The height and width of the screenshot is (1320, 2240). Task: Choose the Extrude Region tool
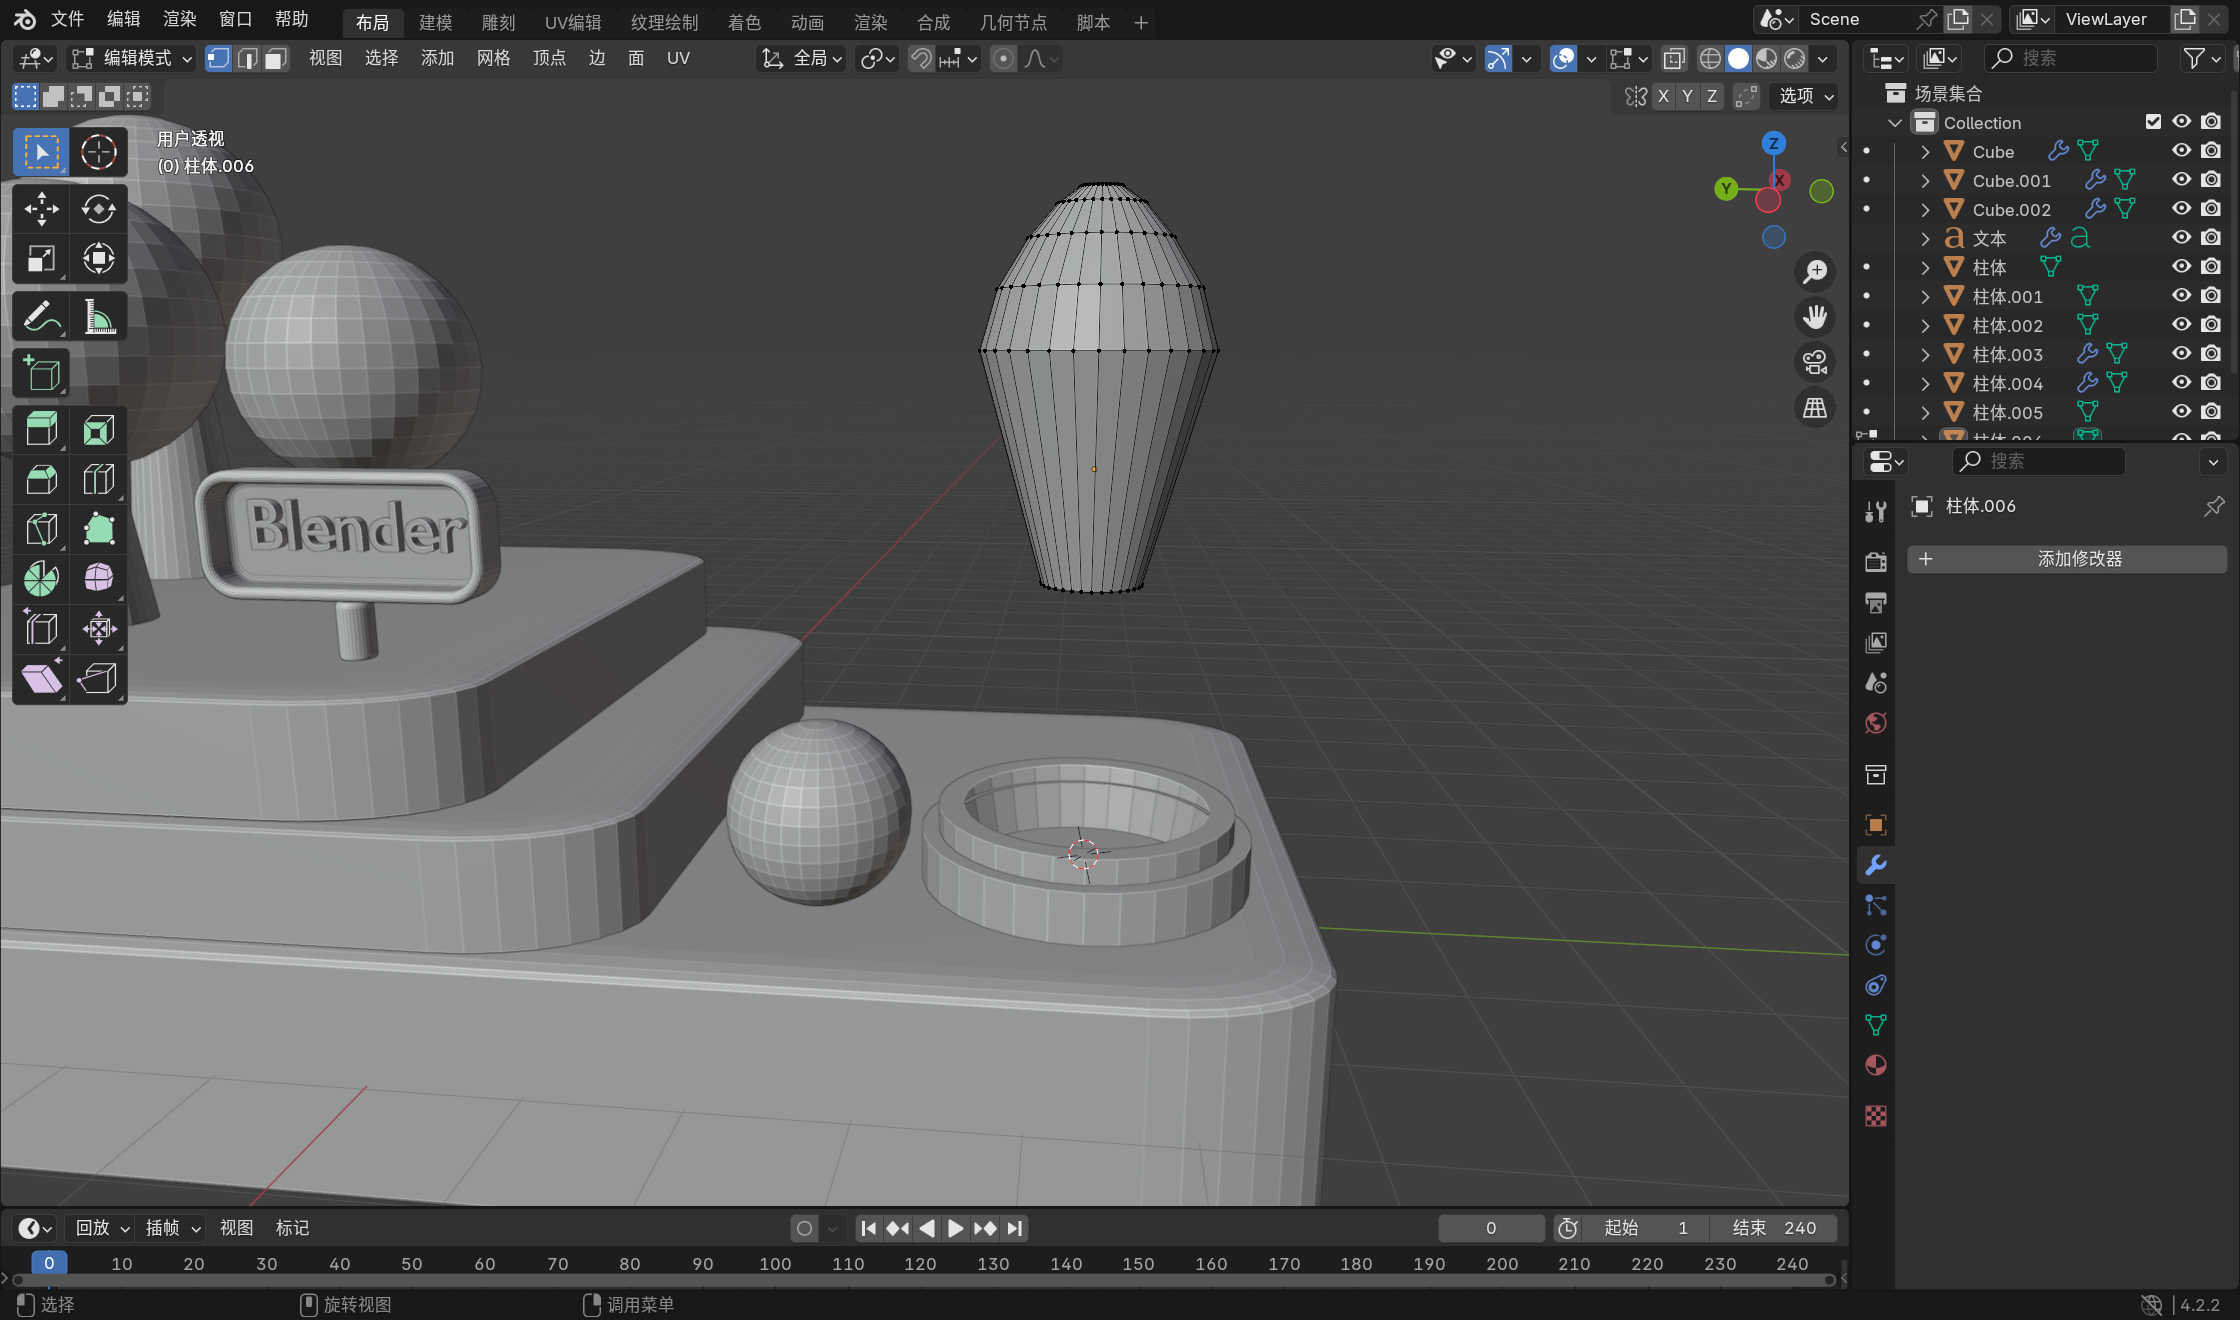[41, 430]
